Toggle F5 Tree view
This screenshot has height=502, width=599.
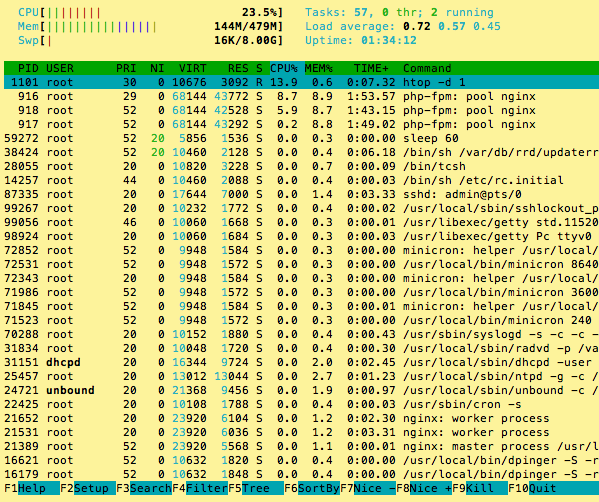(256, 488)
